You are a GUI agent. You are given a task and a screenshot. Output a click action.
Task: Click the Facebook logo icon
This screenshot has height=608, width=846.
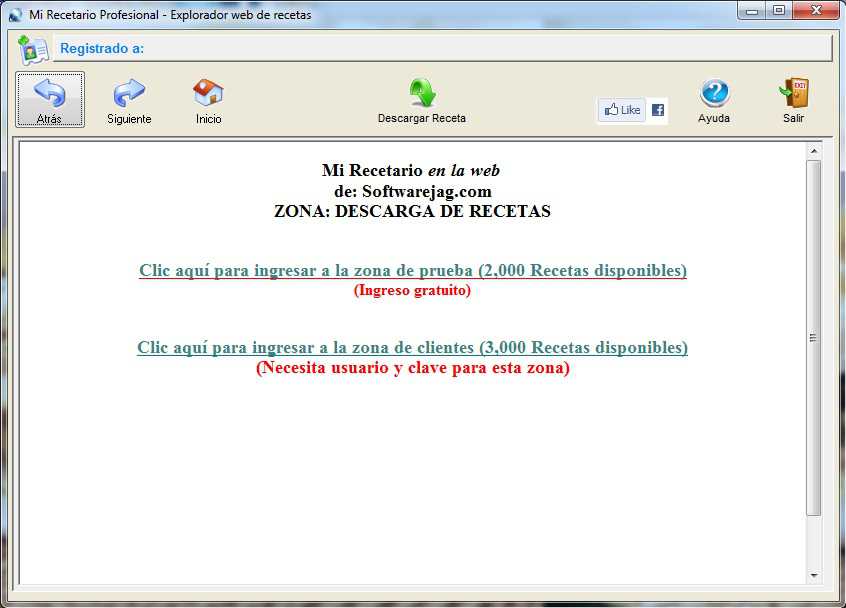click(658, 110)
